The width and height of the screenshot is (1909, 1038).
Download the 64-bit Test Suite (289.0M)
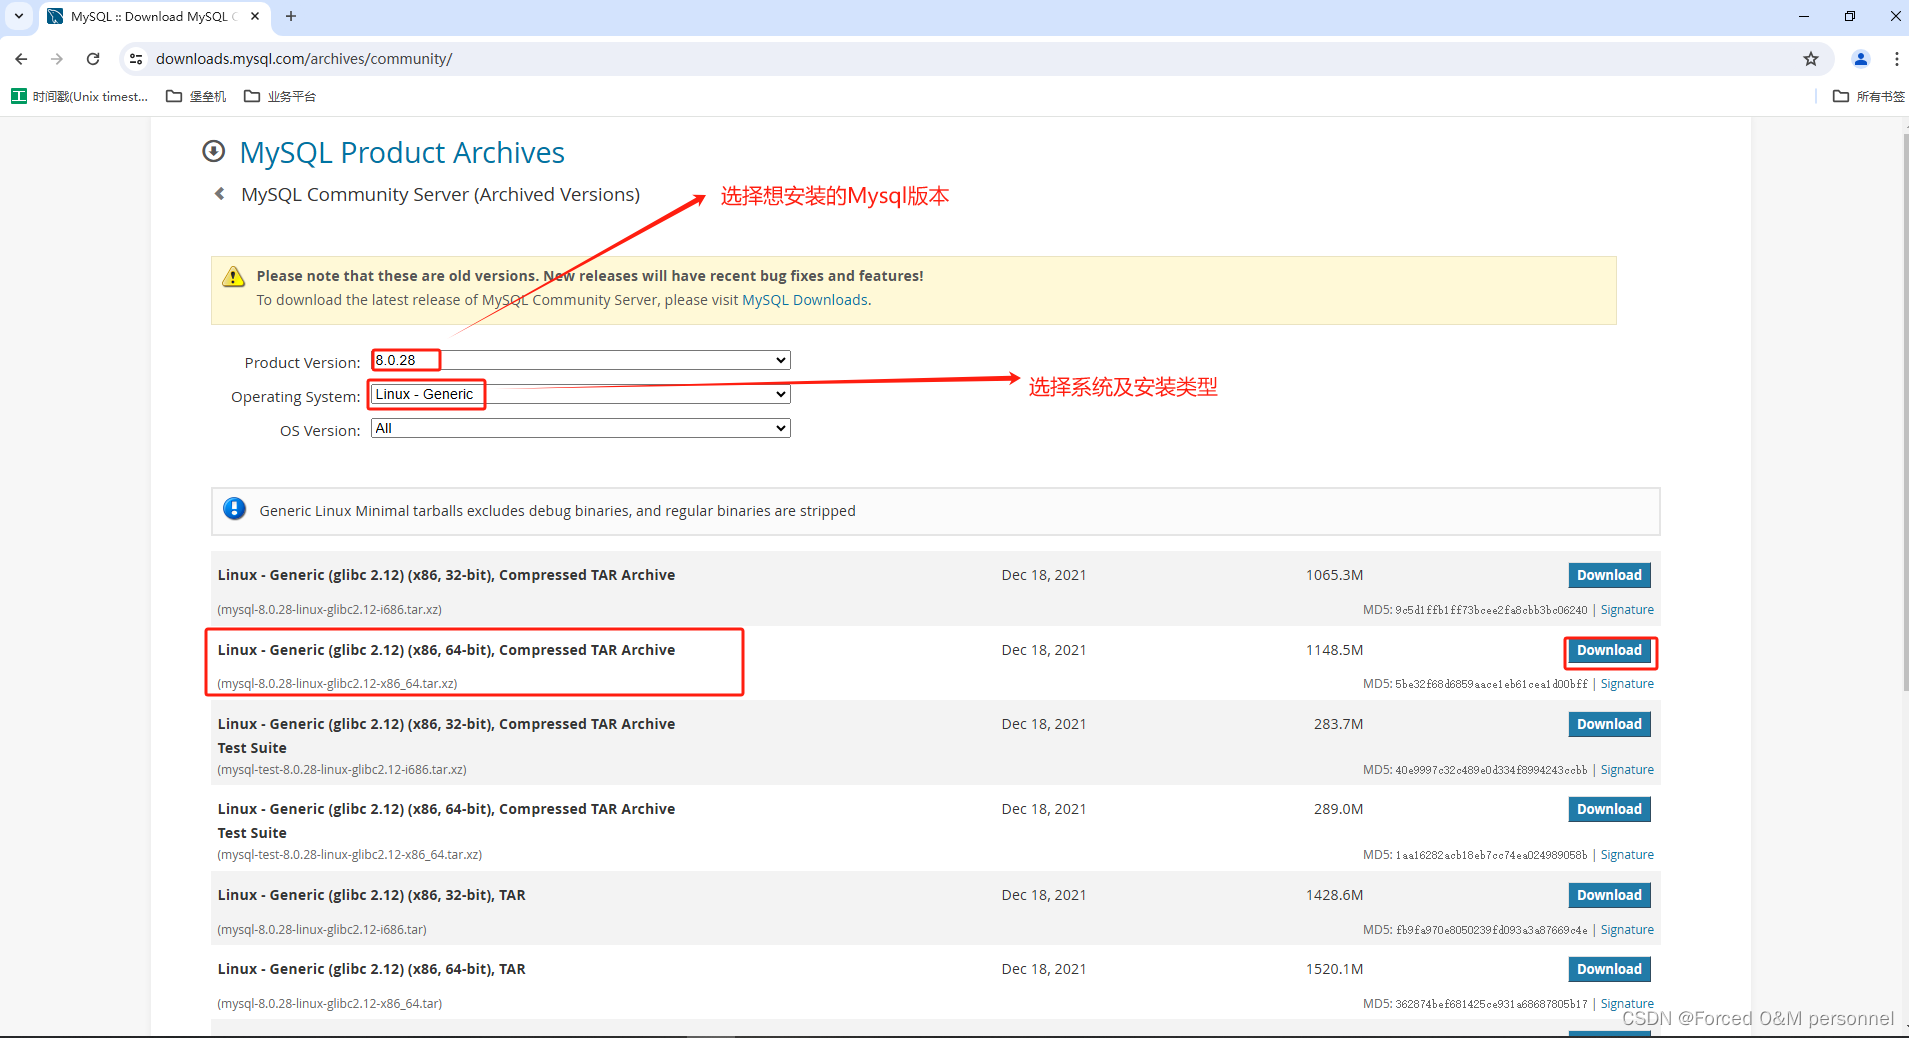[x=1609, y=809]
